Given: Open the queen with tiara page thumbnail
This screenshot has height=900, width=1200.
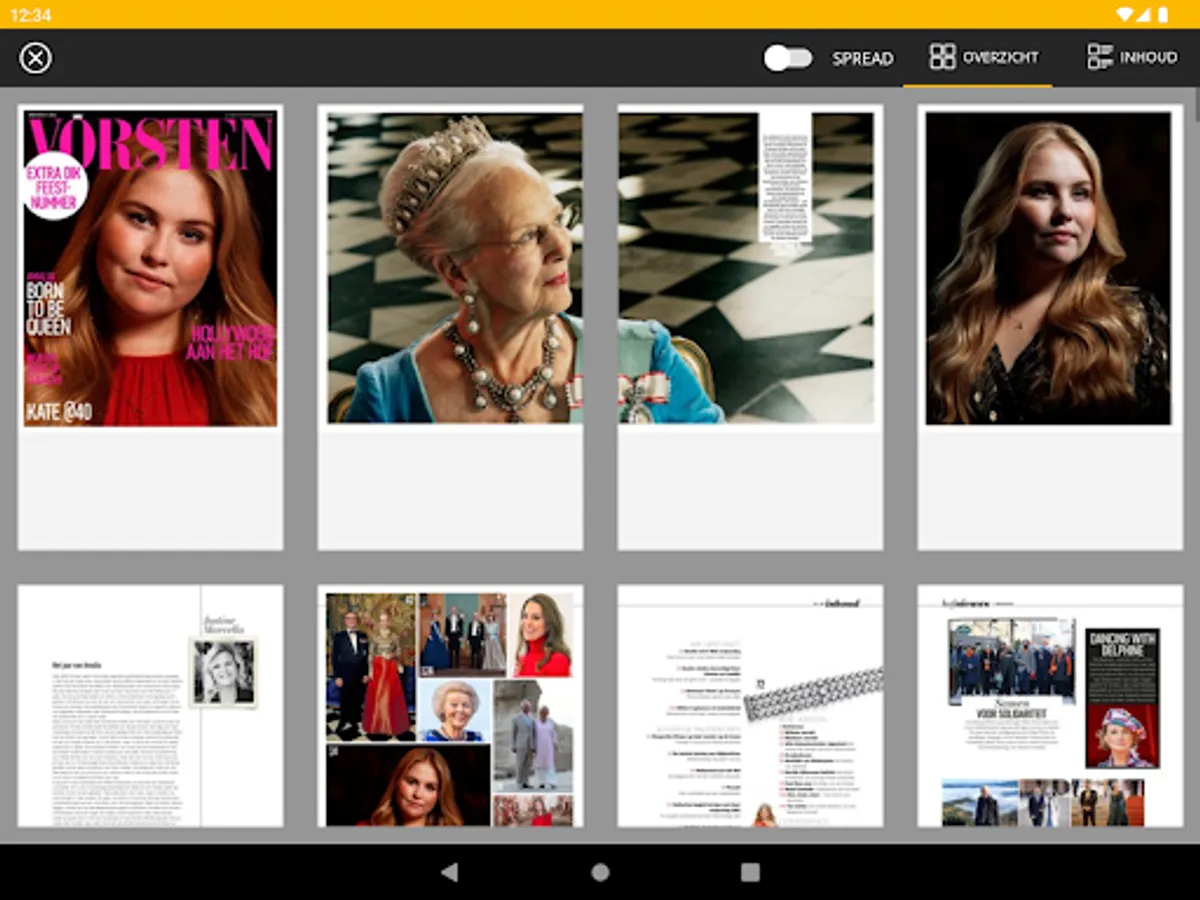Looking at the screenshot, I should pos(450,327).
